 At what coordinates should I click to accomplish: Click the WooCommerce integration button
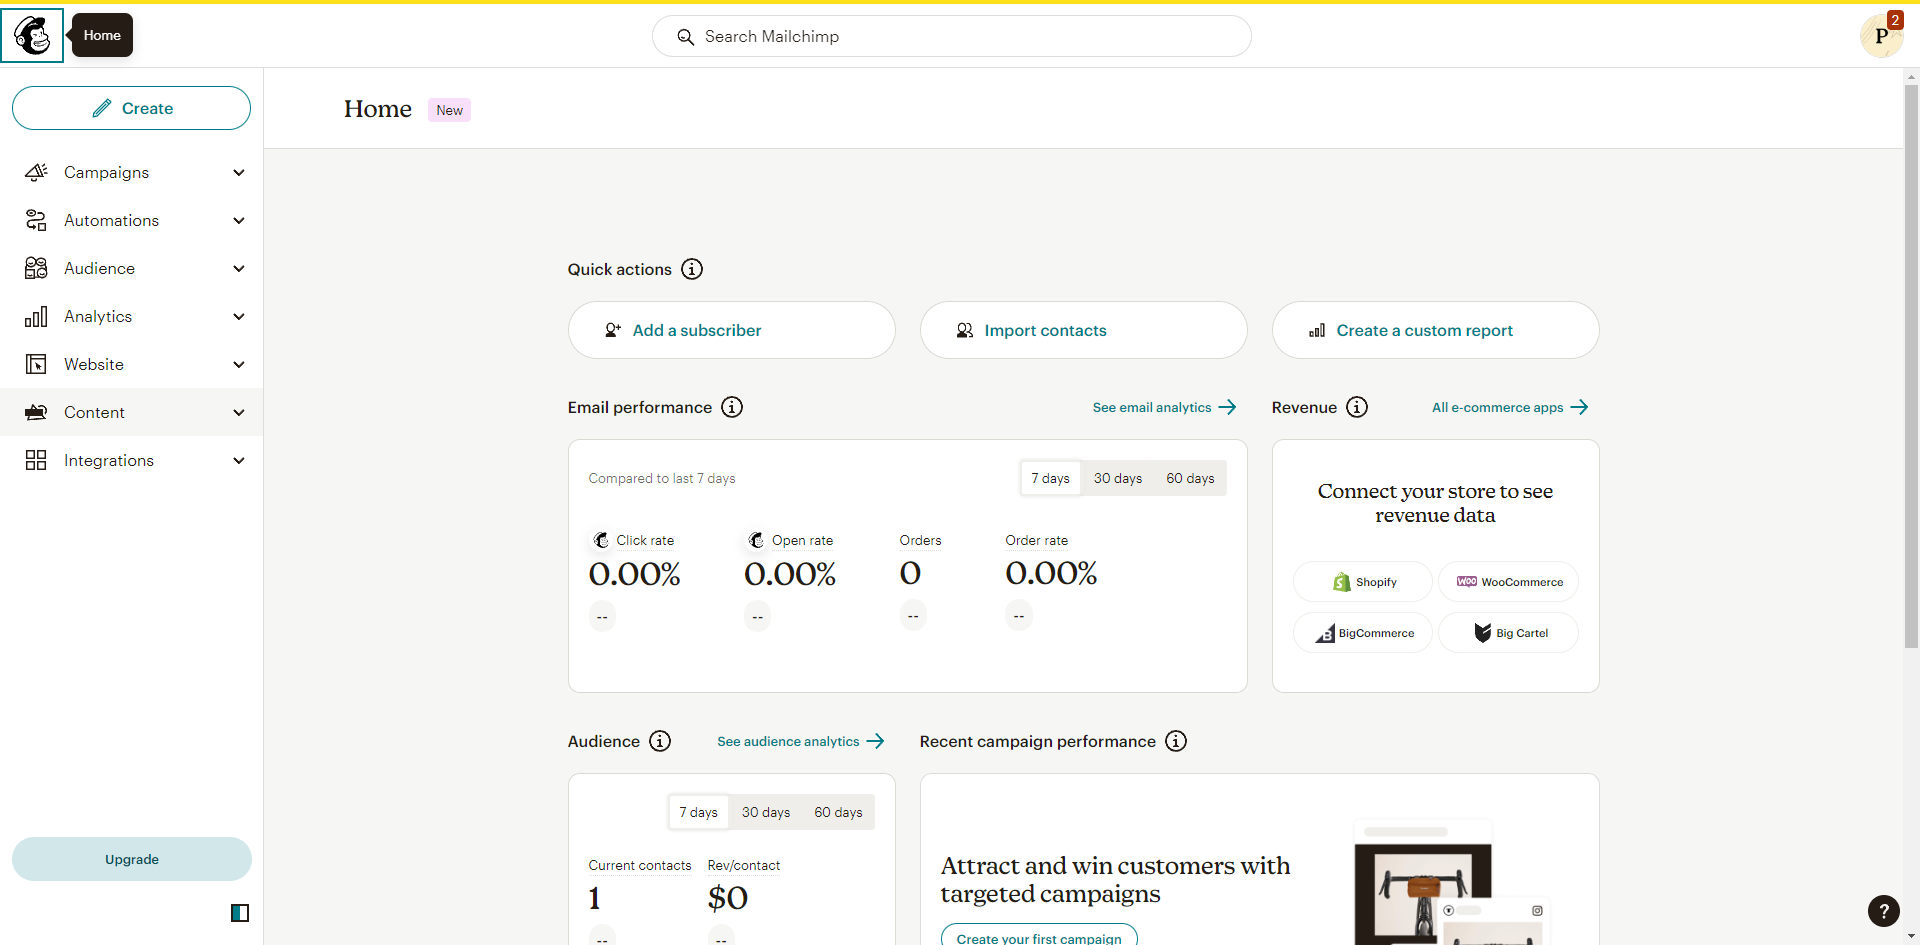pos(1508,582)
